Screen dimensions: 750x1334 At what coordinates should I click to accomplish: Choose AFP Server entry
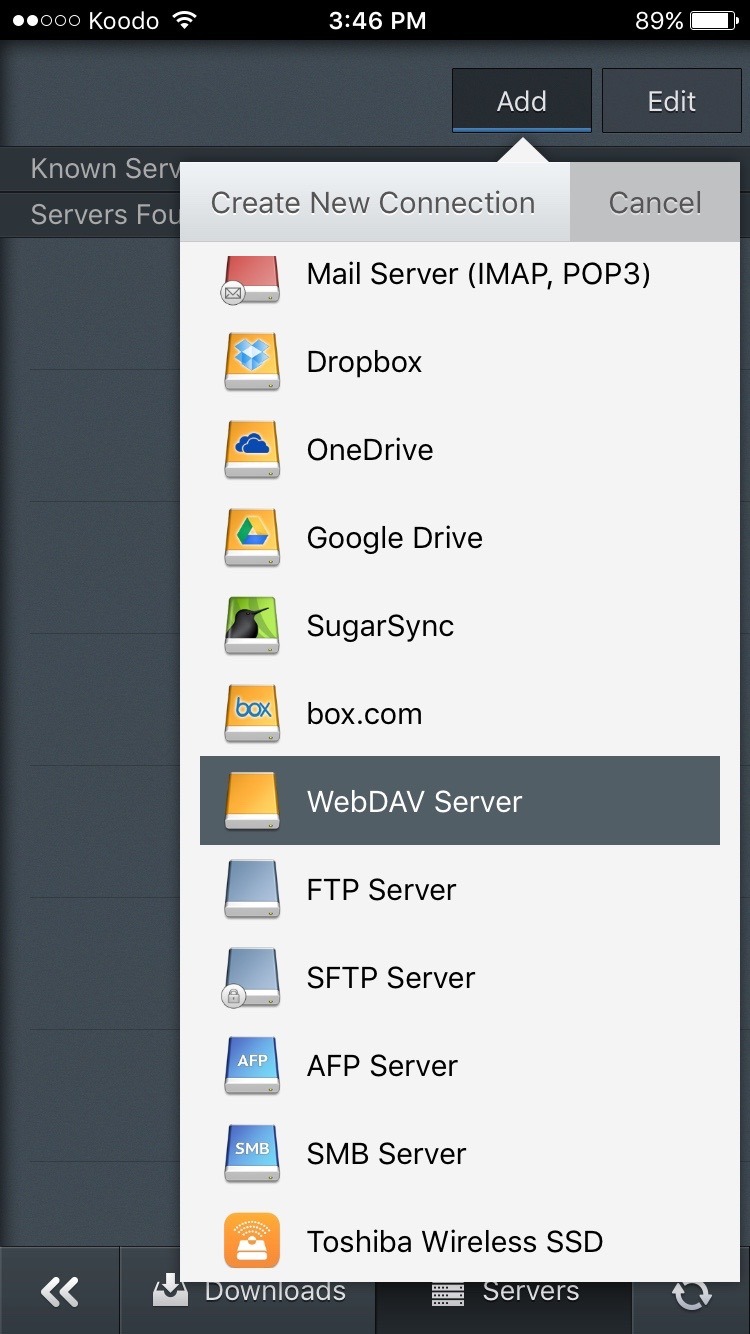460,1066
